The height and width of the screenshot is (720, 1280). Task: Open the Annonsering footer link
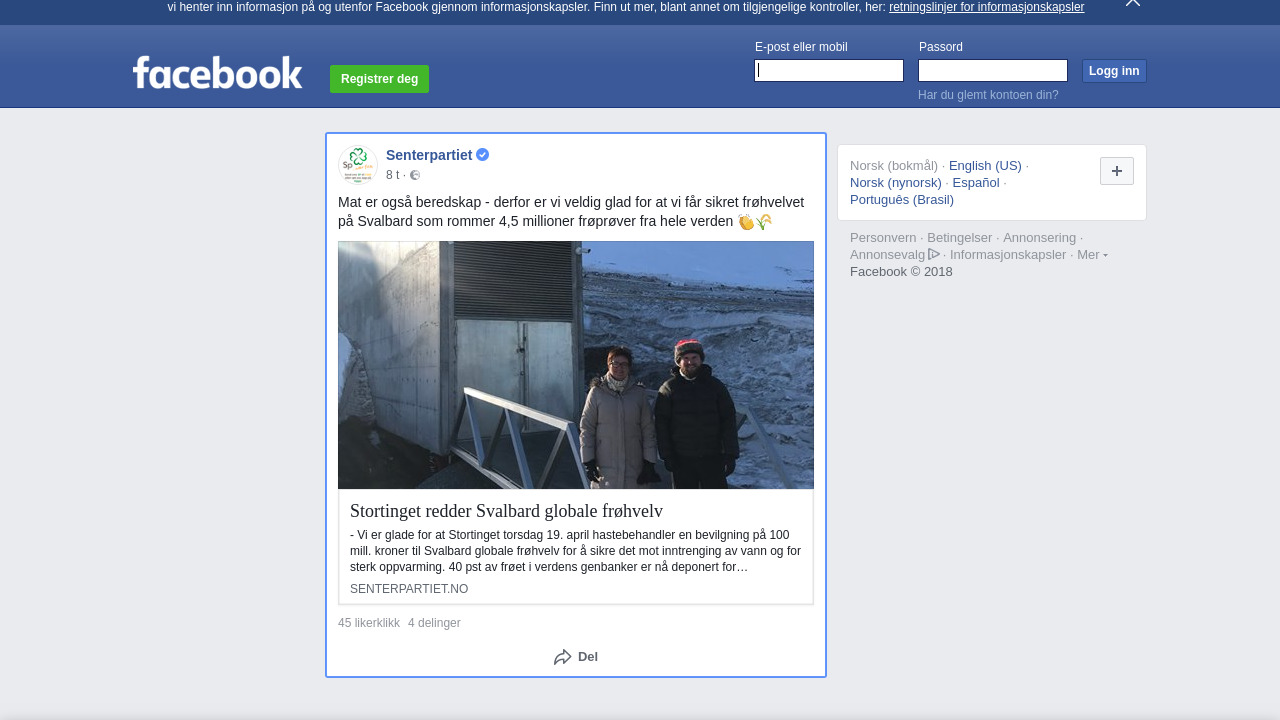[x=1040, y=238]
